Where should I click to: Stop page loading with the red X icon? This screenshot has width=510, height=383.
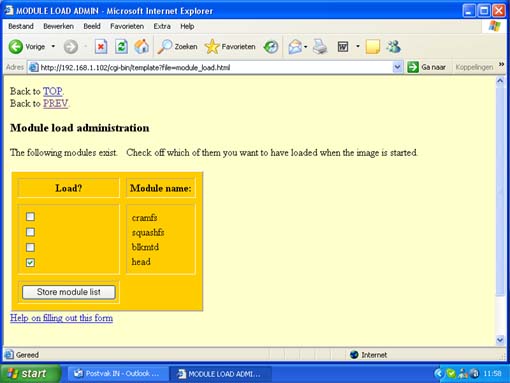click(101, 47)
